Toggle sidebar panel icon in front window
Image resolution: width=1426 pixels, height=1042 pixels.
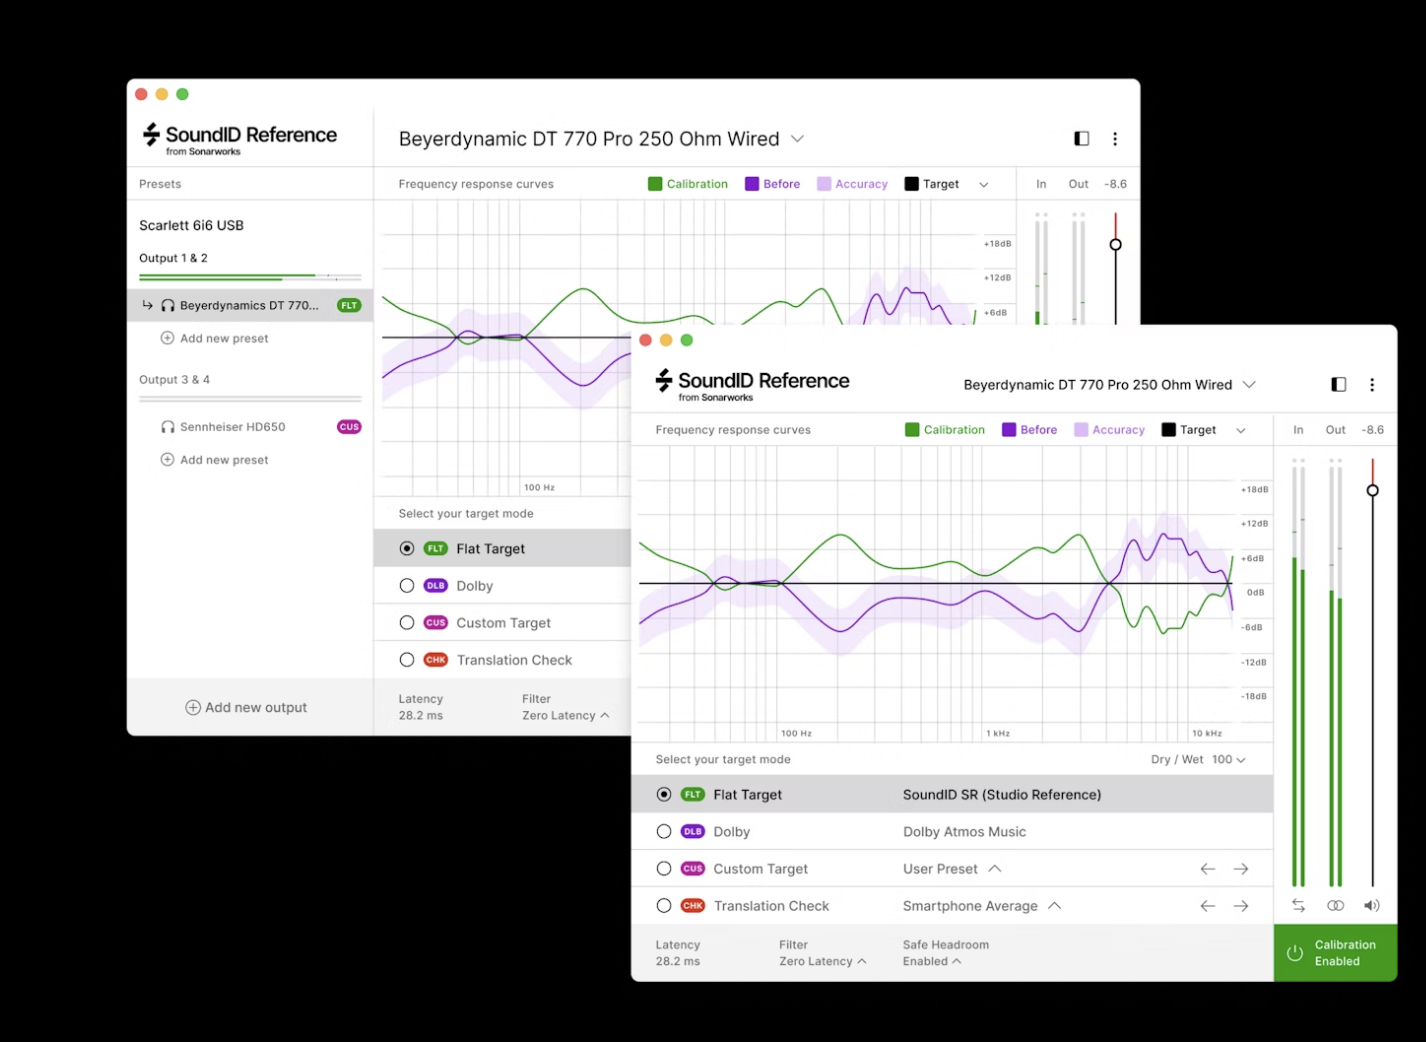pyautogui.click(x=1338, y=385)
